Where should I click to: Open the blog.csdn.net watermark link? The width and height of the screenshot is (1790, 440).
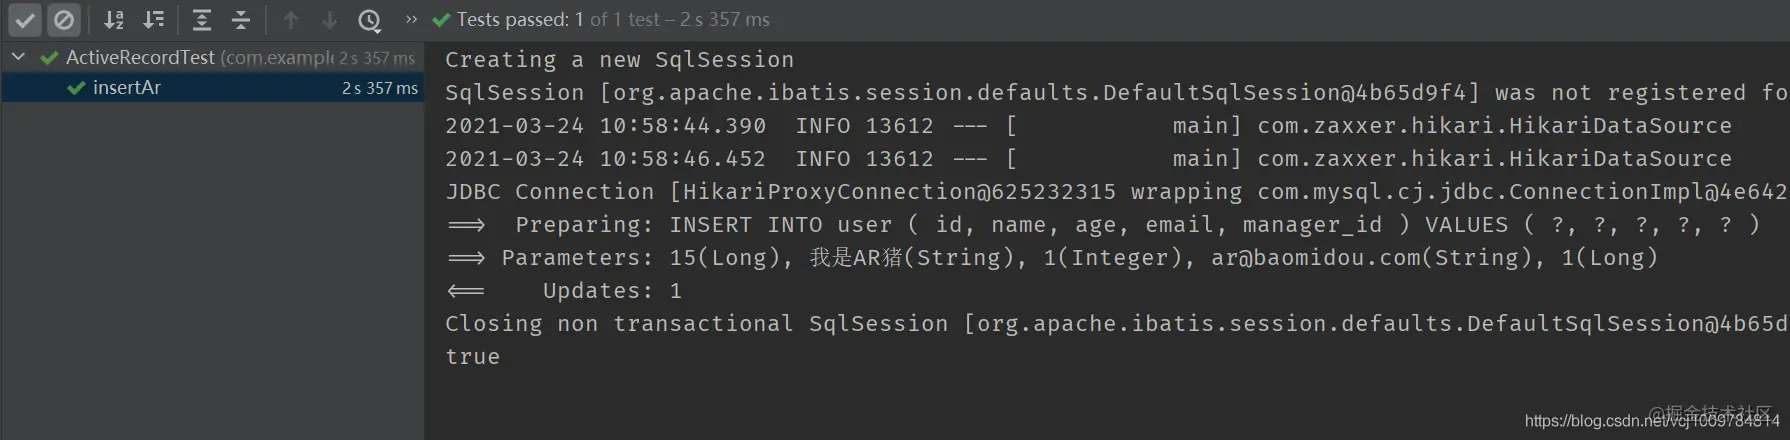1651,421
